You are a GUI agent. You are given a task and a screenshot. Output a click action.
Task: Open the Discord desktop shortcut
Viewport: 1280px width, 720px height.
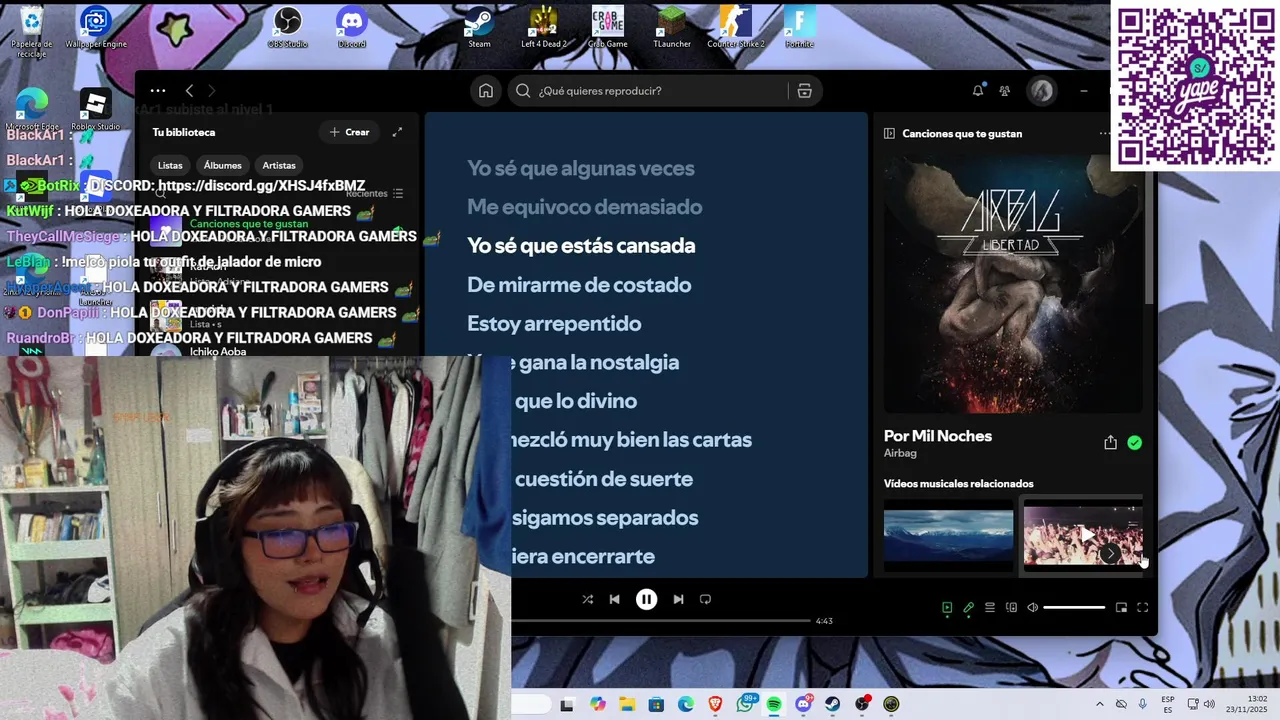pyautogui.click(x=352, y=28)
